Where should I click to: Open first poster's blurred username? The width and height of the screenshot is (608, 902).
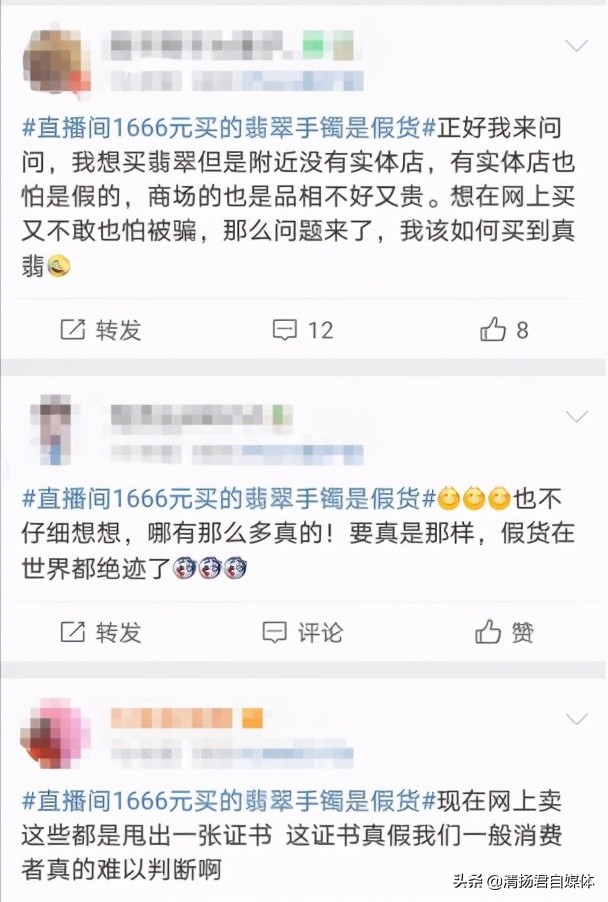click(230, 46)
